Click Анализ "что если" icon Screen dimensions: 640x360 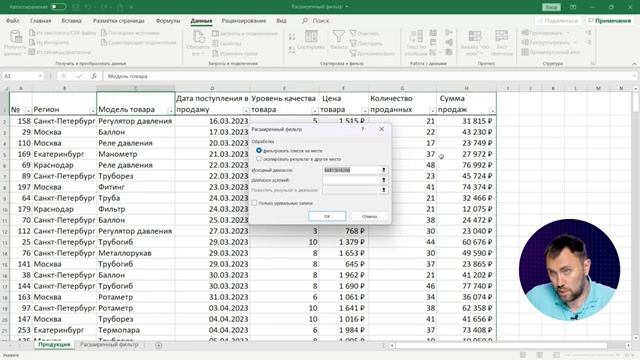click(474, 36)
